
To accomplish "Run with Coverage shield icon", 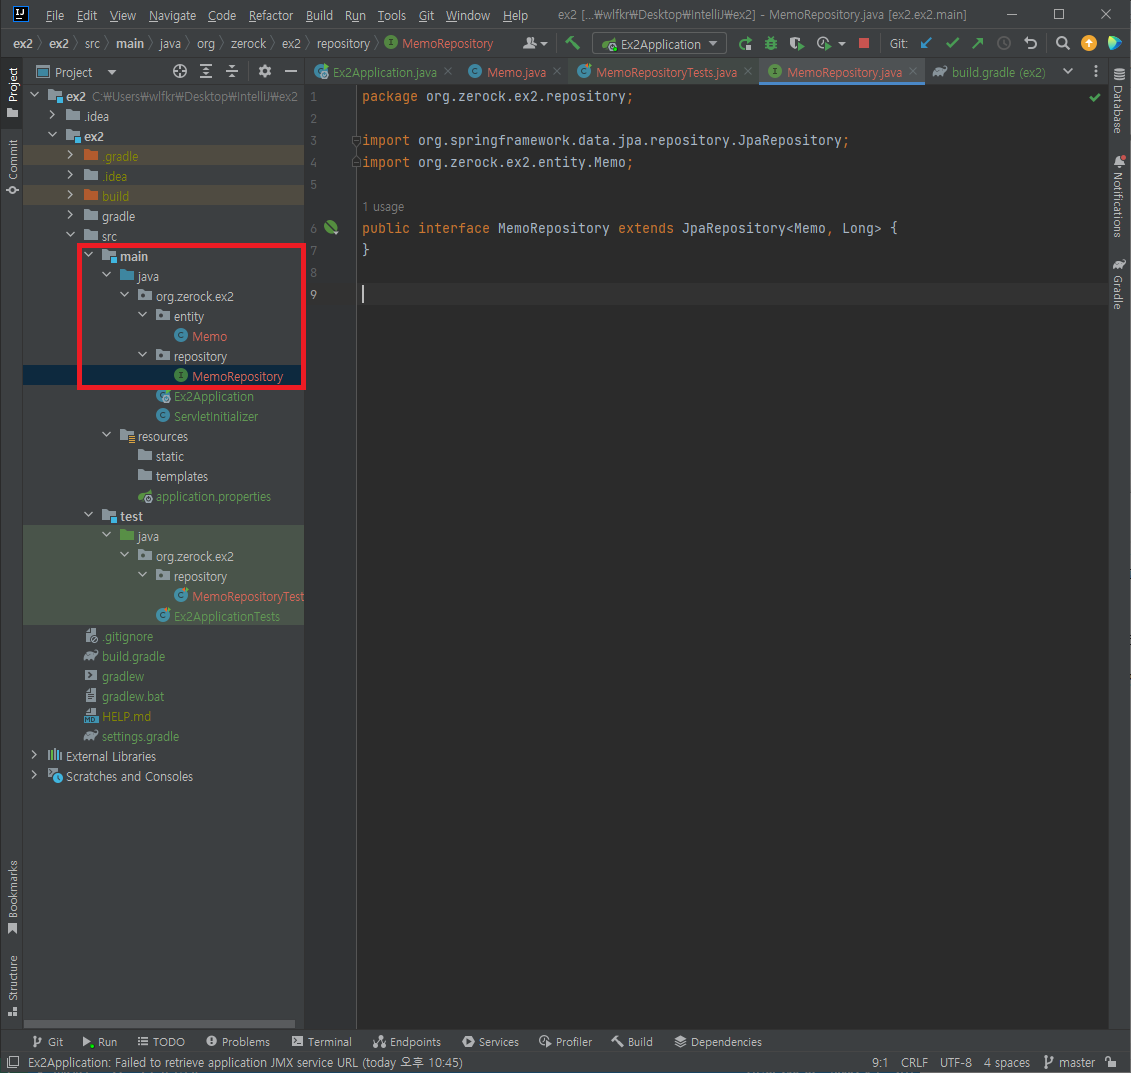I will tap(796, 43).
